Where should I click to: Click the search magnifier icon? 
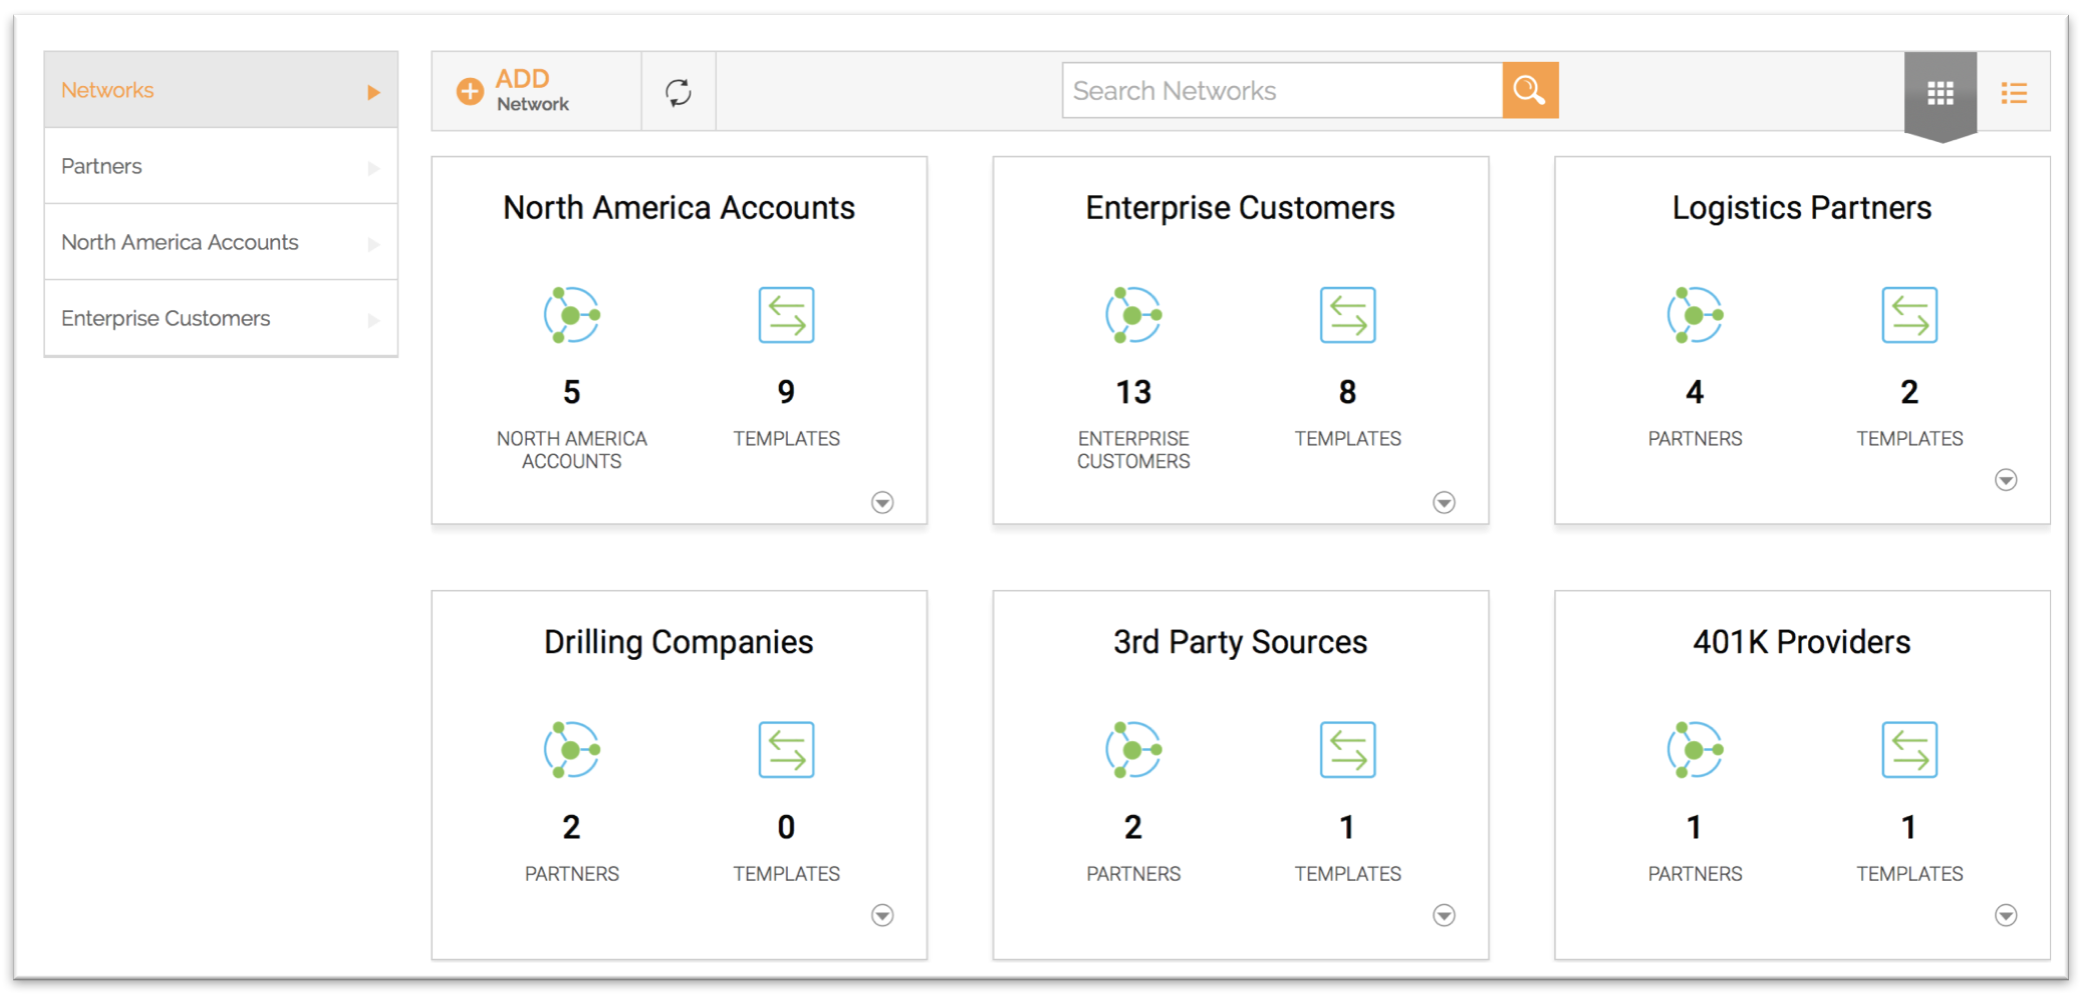(1530, 90)
